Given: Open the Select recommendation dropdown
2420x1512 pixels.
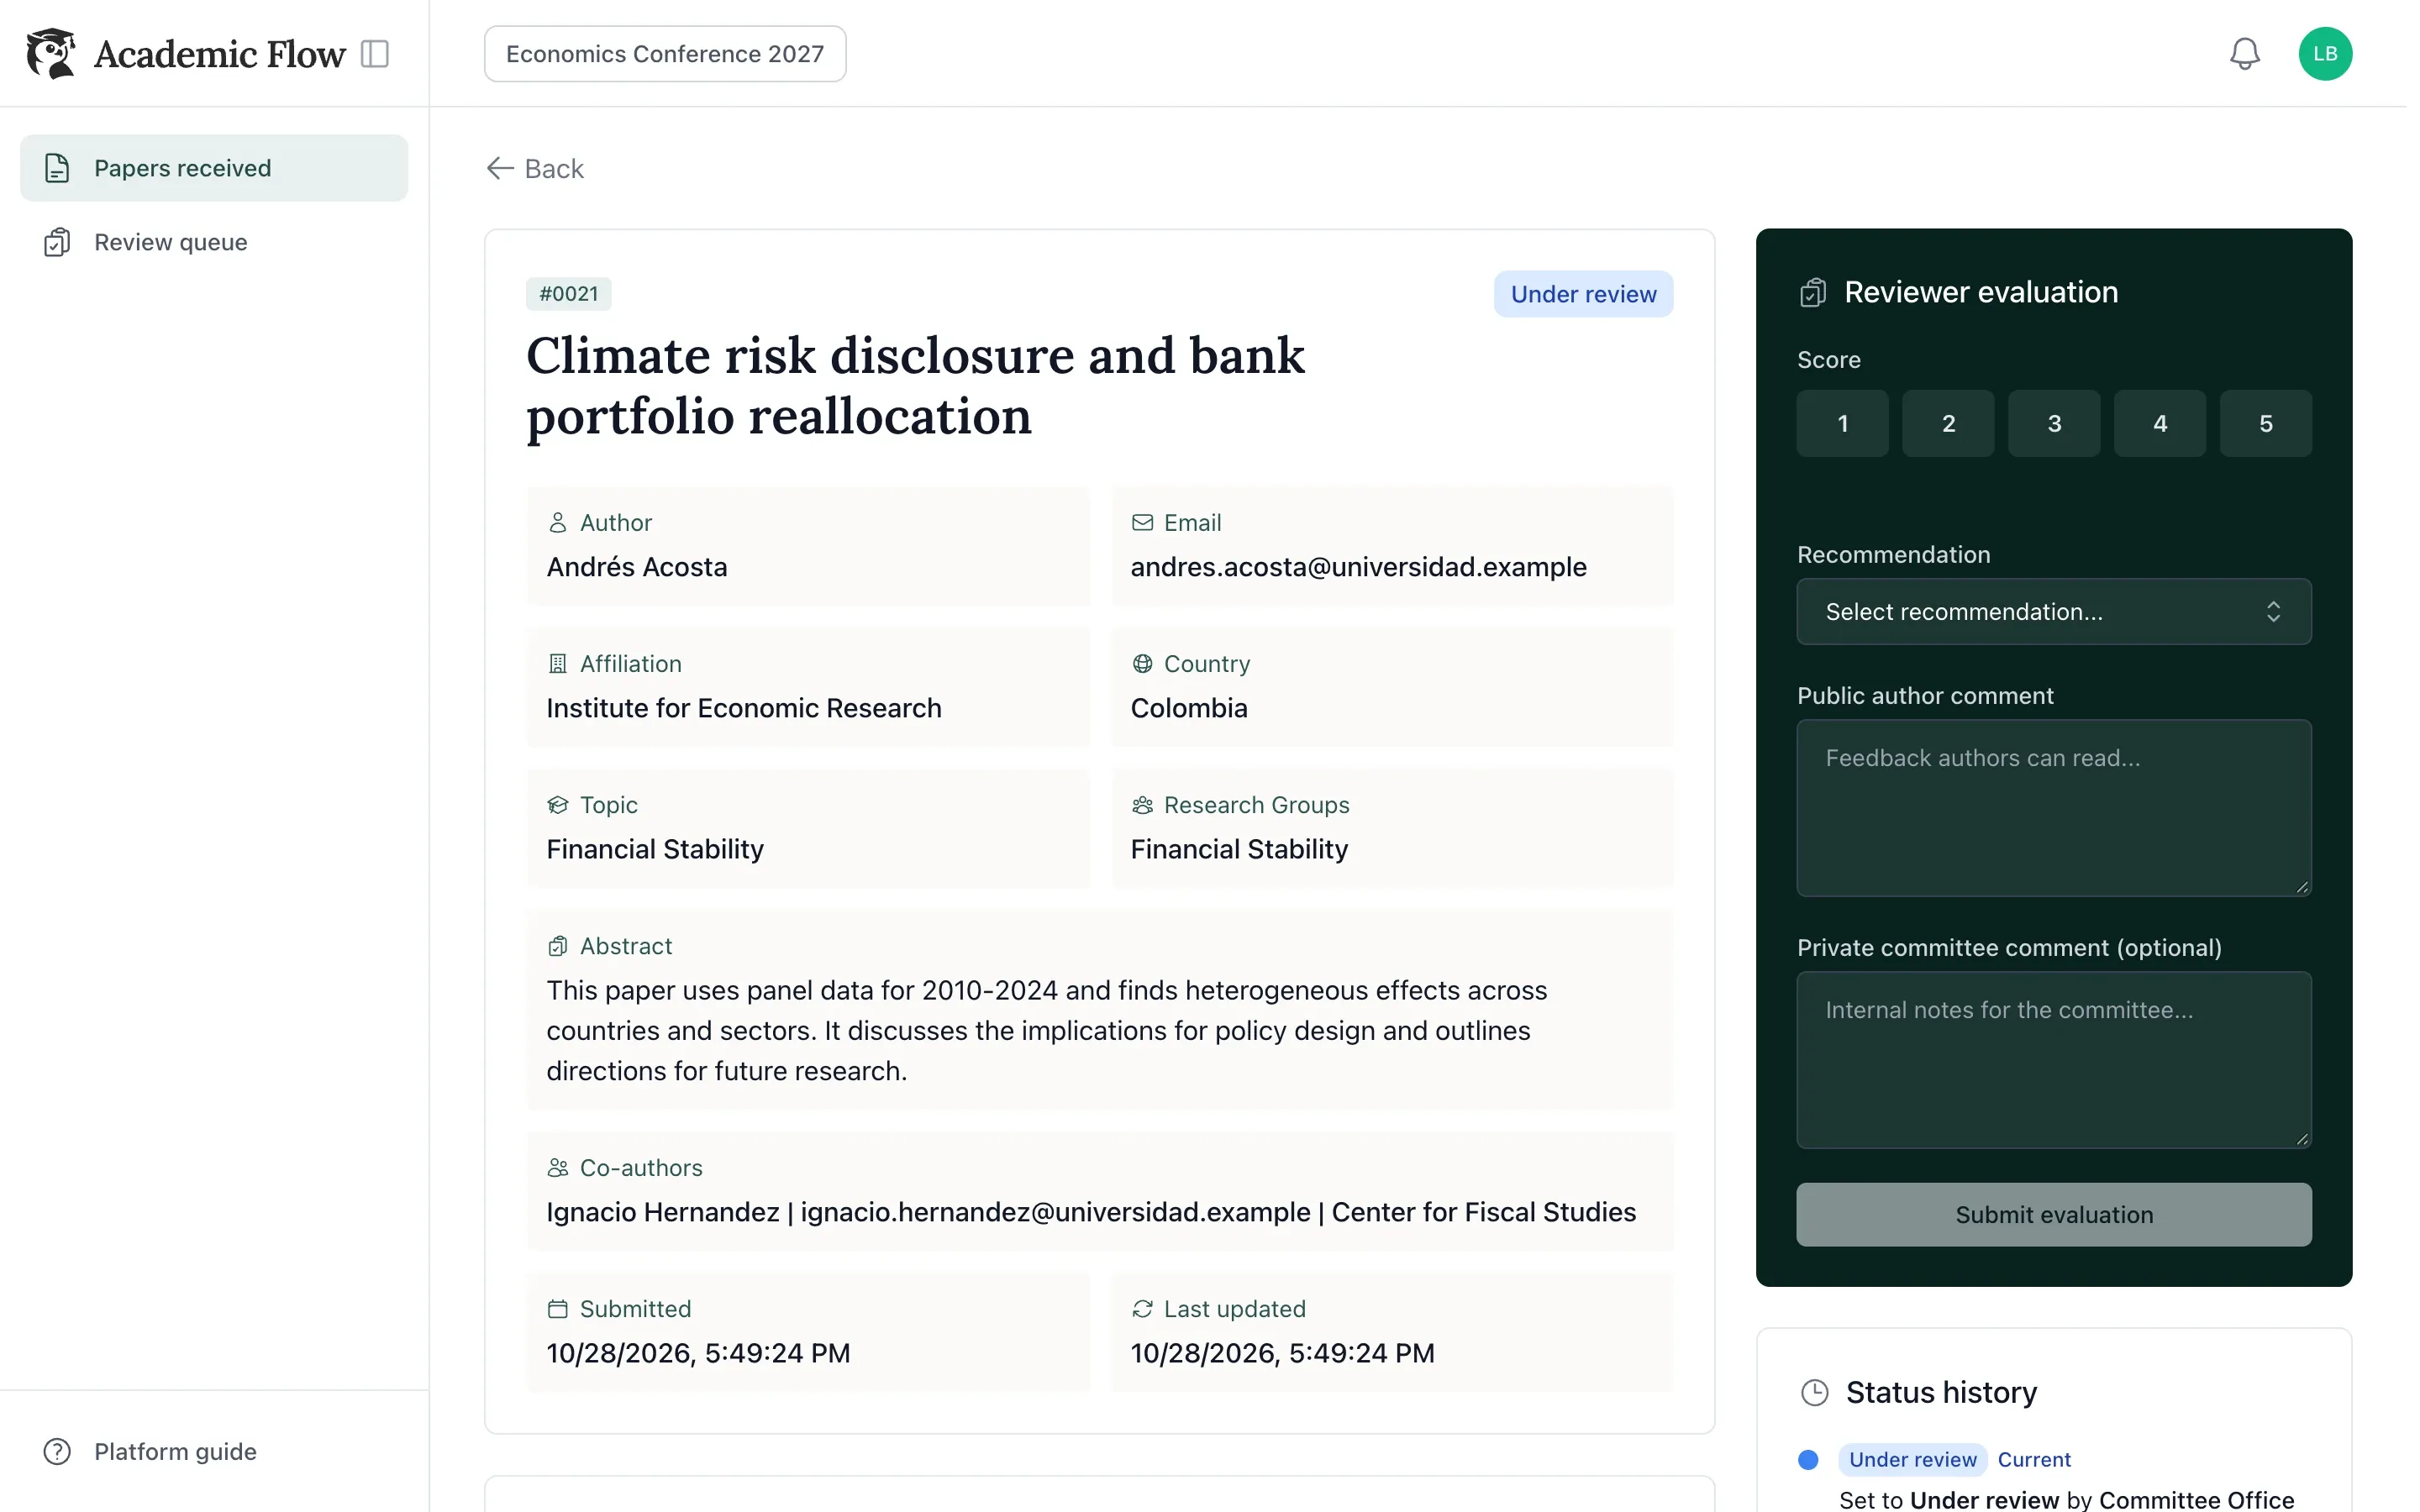Looking at the screenshot, I should [2054, 611].
